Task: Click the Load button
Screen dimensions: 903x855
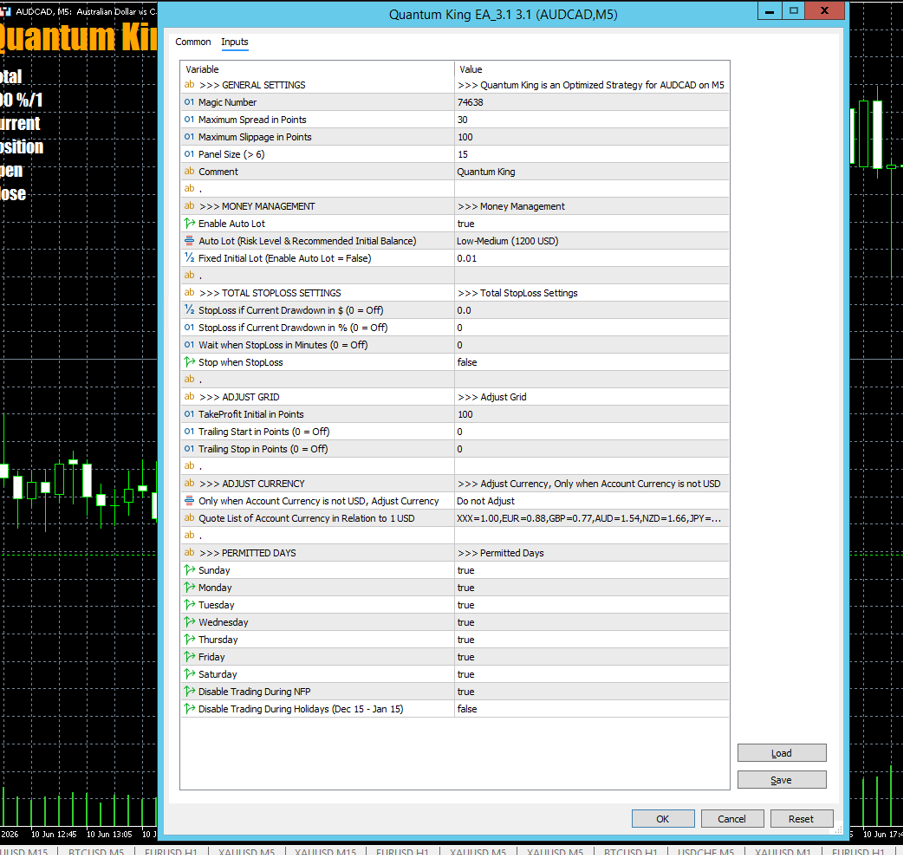Action: pyautogui.click(x=781, y=753)
